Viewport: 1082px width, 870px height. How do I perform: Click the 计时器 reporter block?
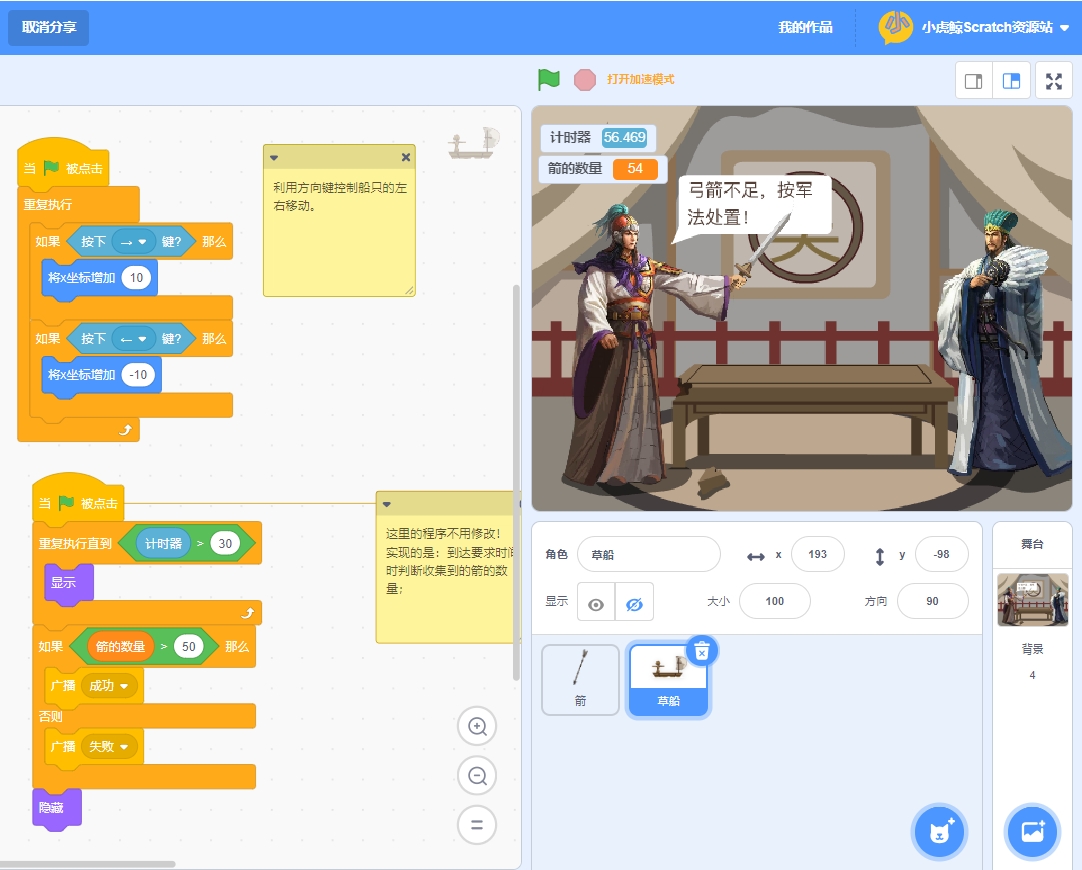point(163,544)
